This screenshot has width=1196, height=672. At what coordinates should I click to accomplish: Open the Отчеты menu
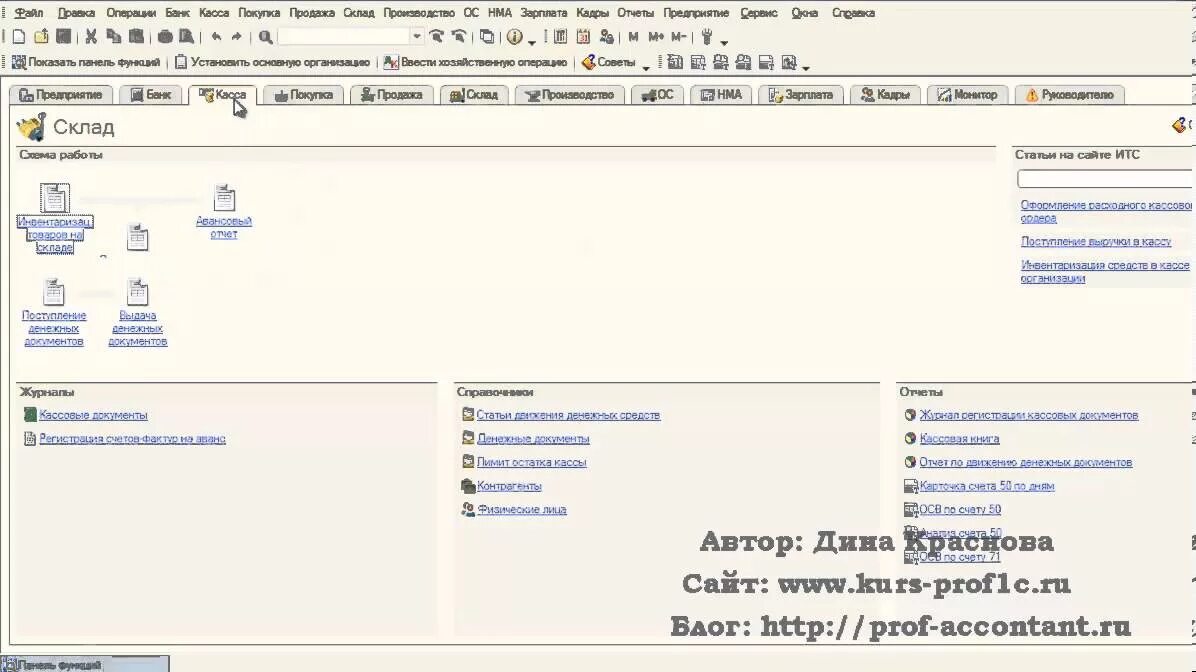(635, 13)
